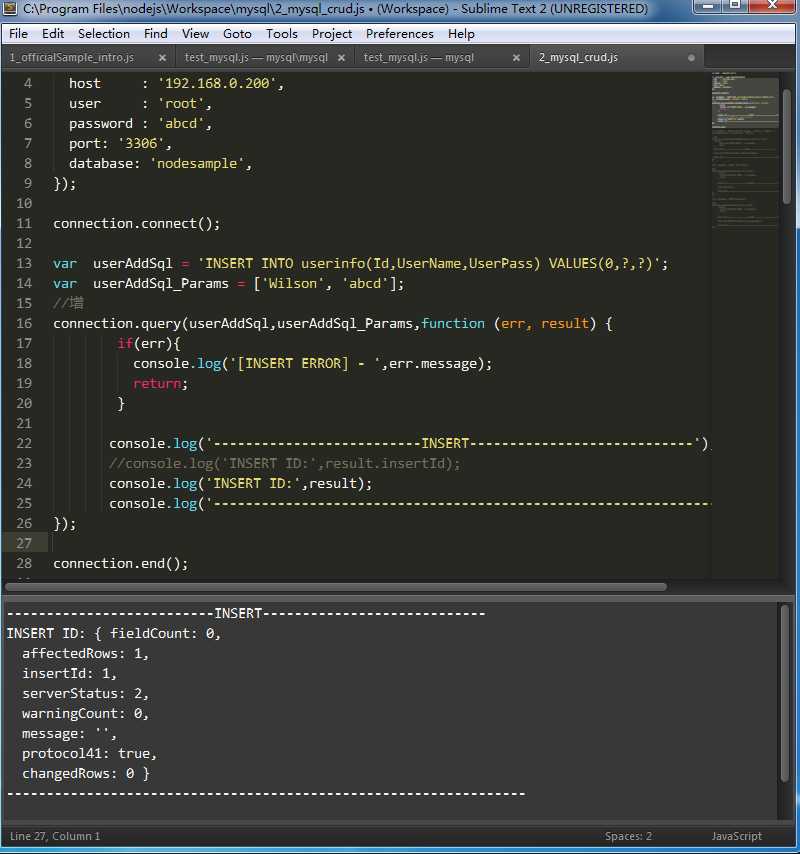Click unsaved dot on 2_mysql_crud.js tab
Screen dimensions: 800x854
[x=691, y=58]
